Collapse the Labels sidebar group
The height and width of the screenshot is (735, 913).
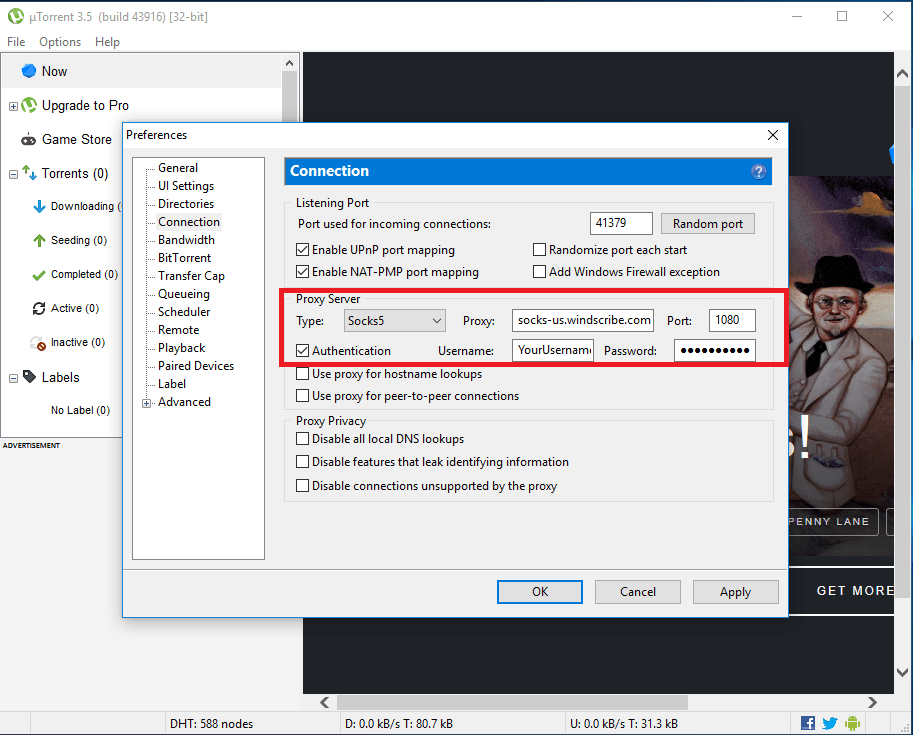click(x=13, y=379)
